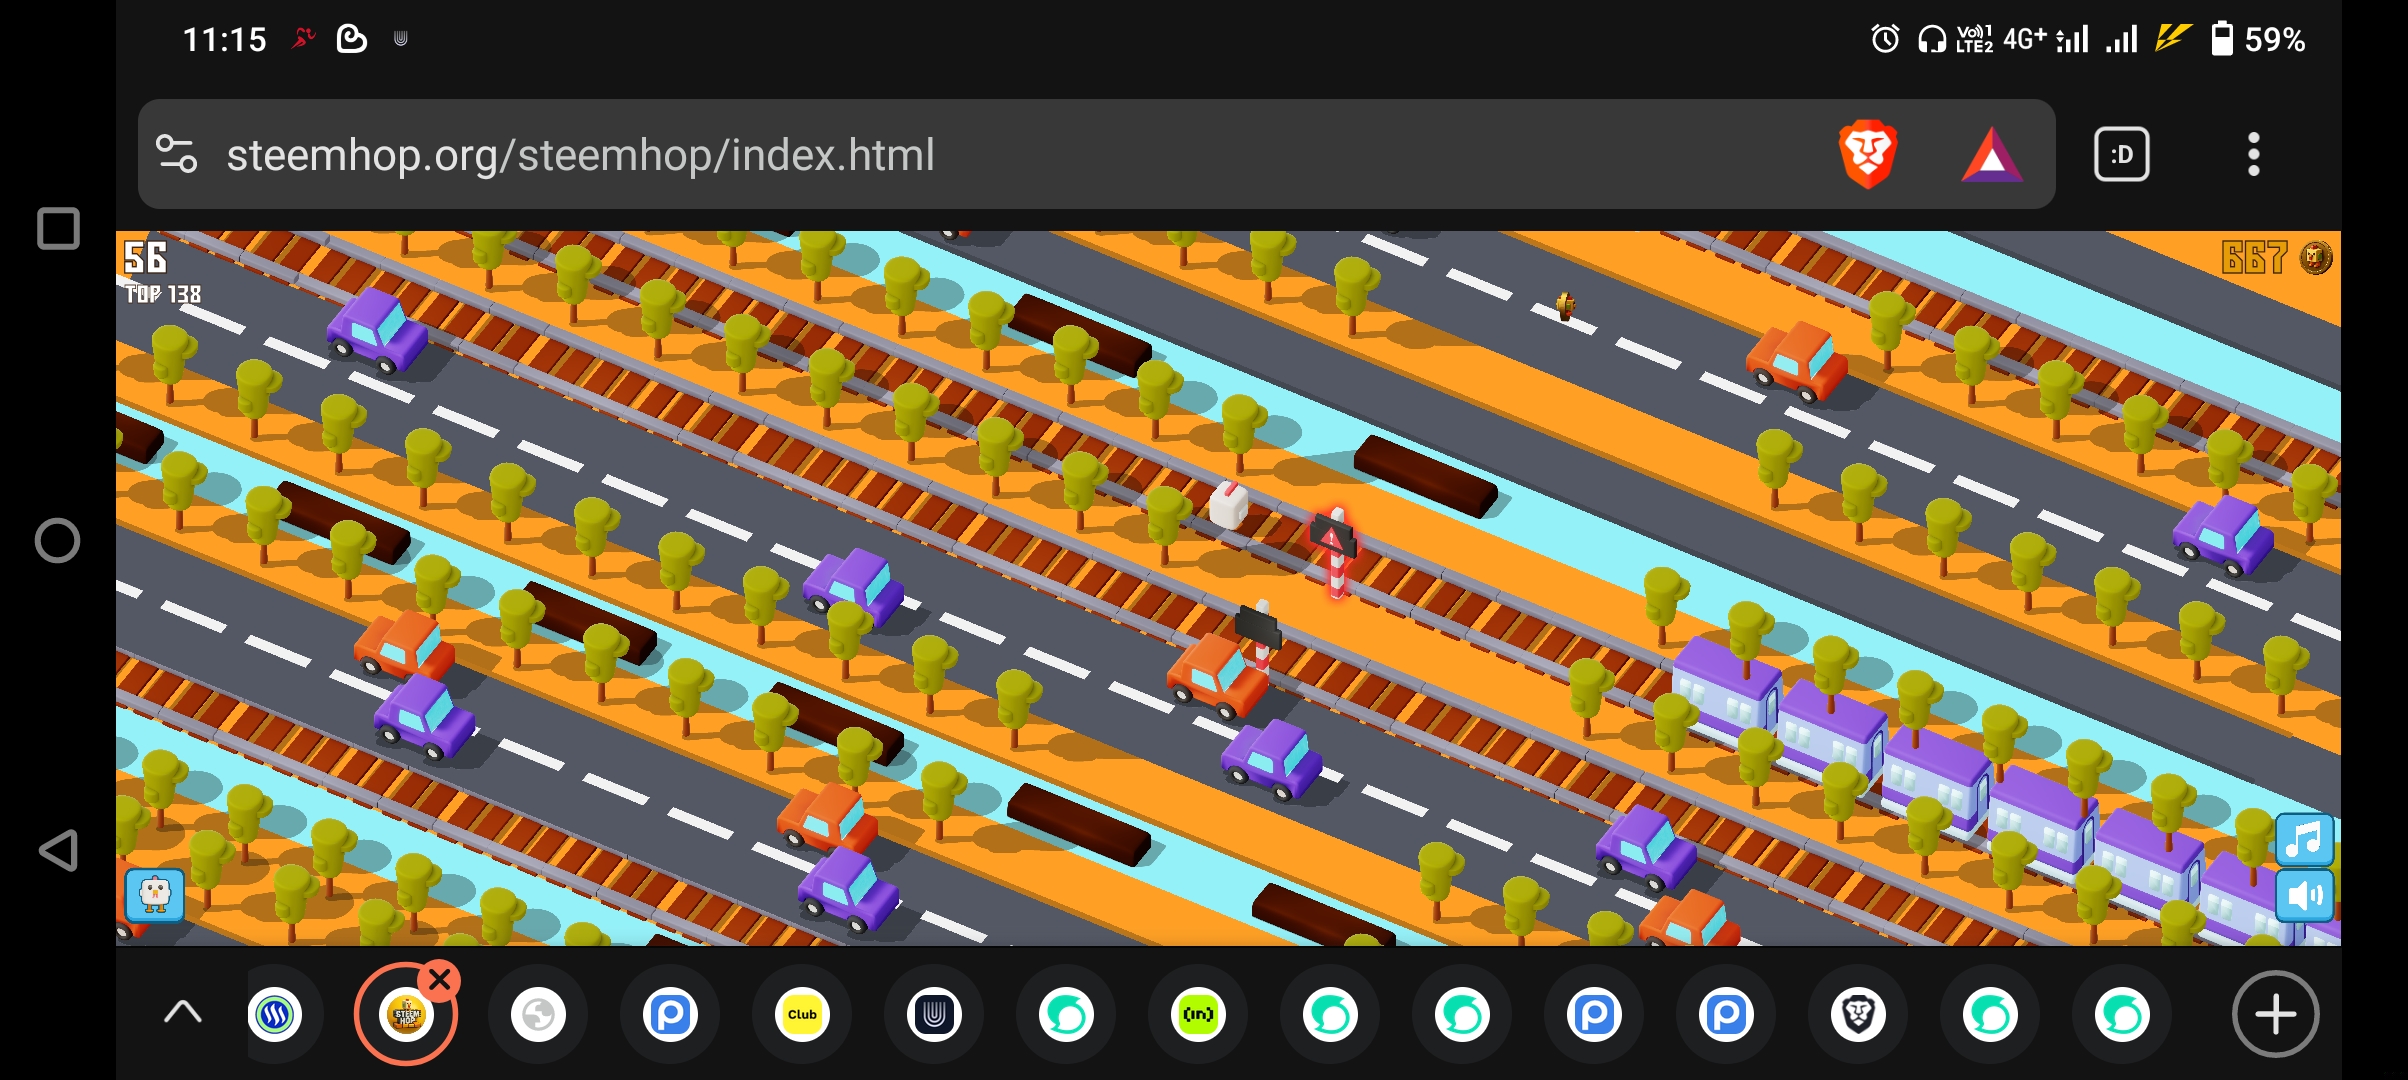Tap the Android recents square button
Screen dimensions: 2408x1080
pyautogui.click(x=58, y=229)
